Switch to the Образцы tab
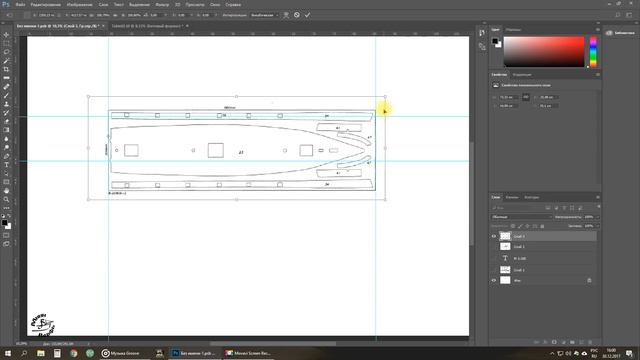The width and height of the screenshot is (640, 360). [x=513, y=30]
